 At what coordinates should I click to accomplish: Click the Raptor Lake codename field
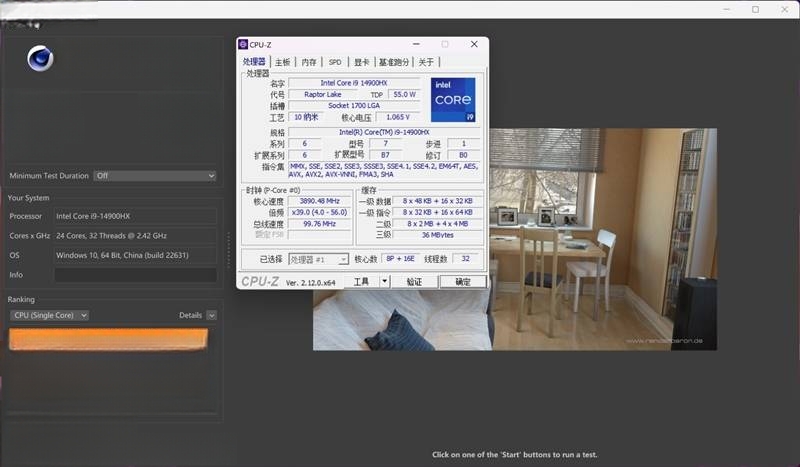click(323, 94)
